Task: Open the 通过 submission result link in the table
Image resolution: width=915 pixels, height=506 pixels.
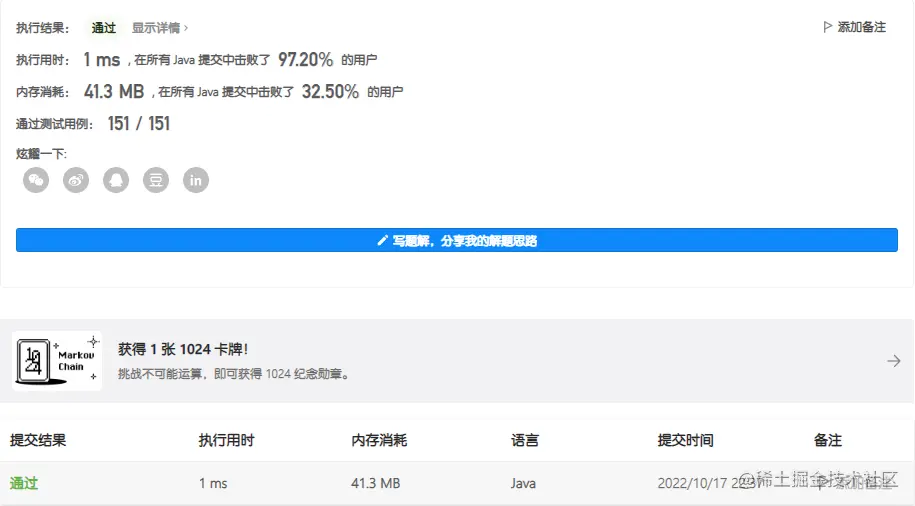Action: (x=24, y=483)
